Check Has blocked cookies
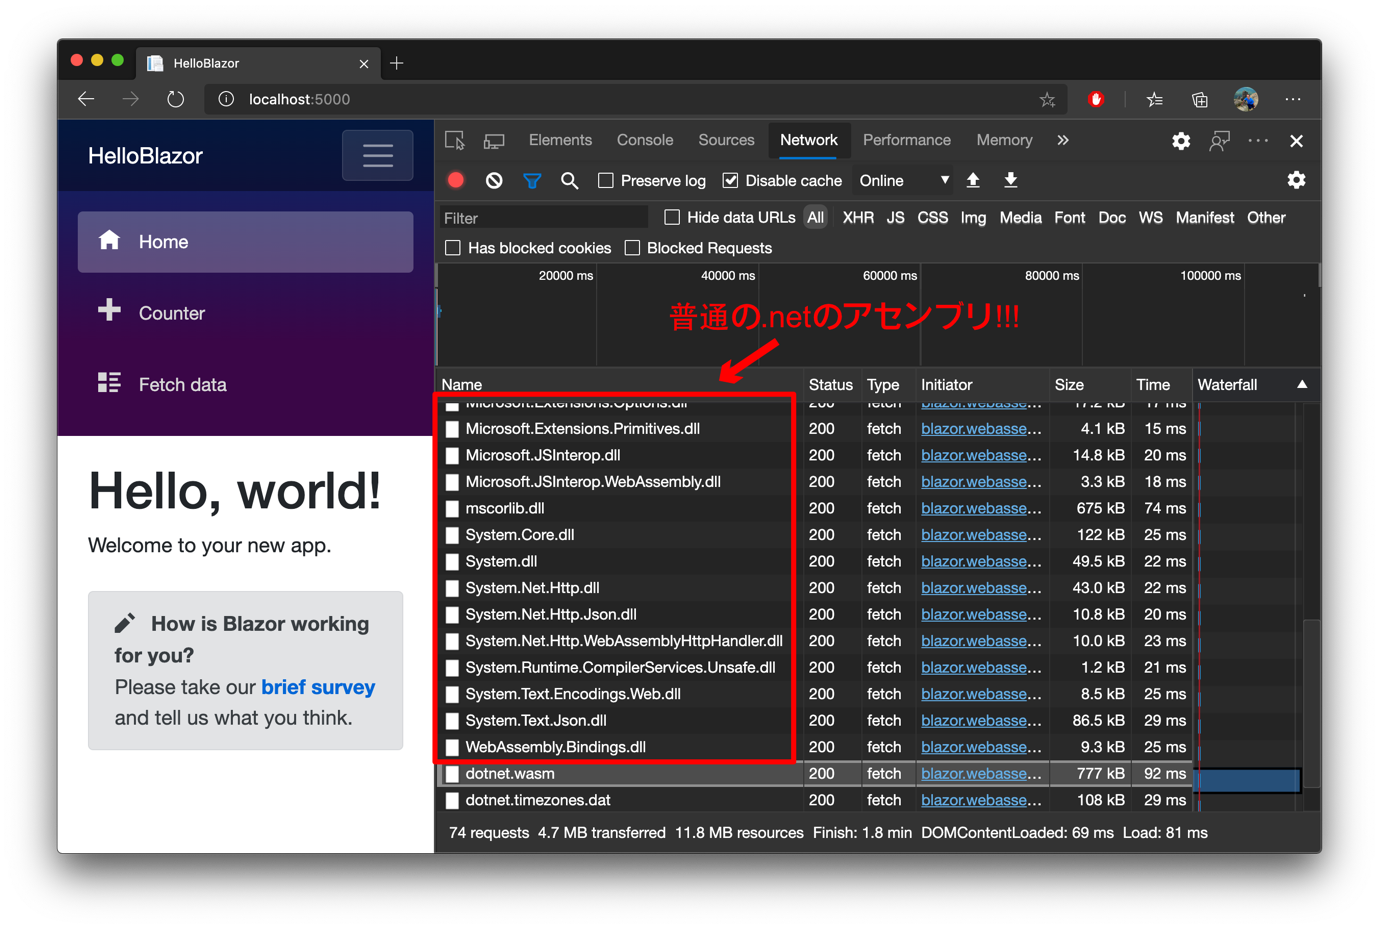Screen dimensions: 1379x929 click(453, 248)
